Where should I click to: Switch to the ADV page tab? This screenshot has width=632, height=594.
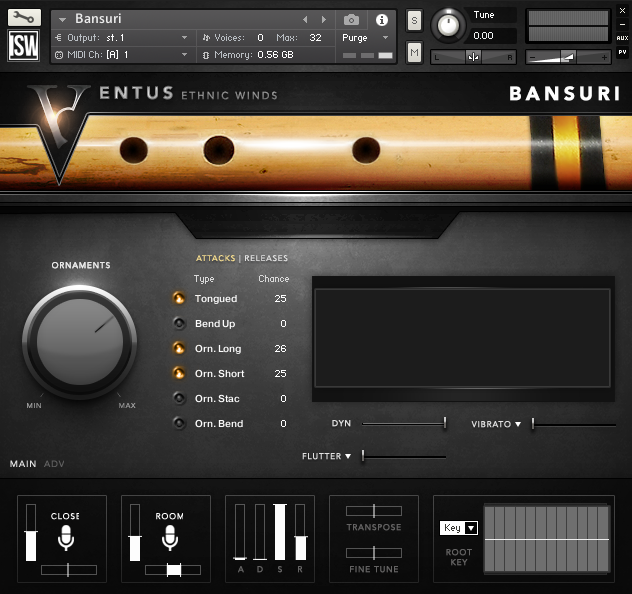(x=54, y=464)
